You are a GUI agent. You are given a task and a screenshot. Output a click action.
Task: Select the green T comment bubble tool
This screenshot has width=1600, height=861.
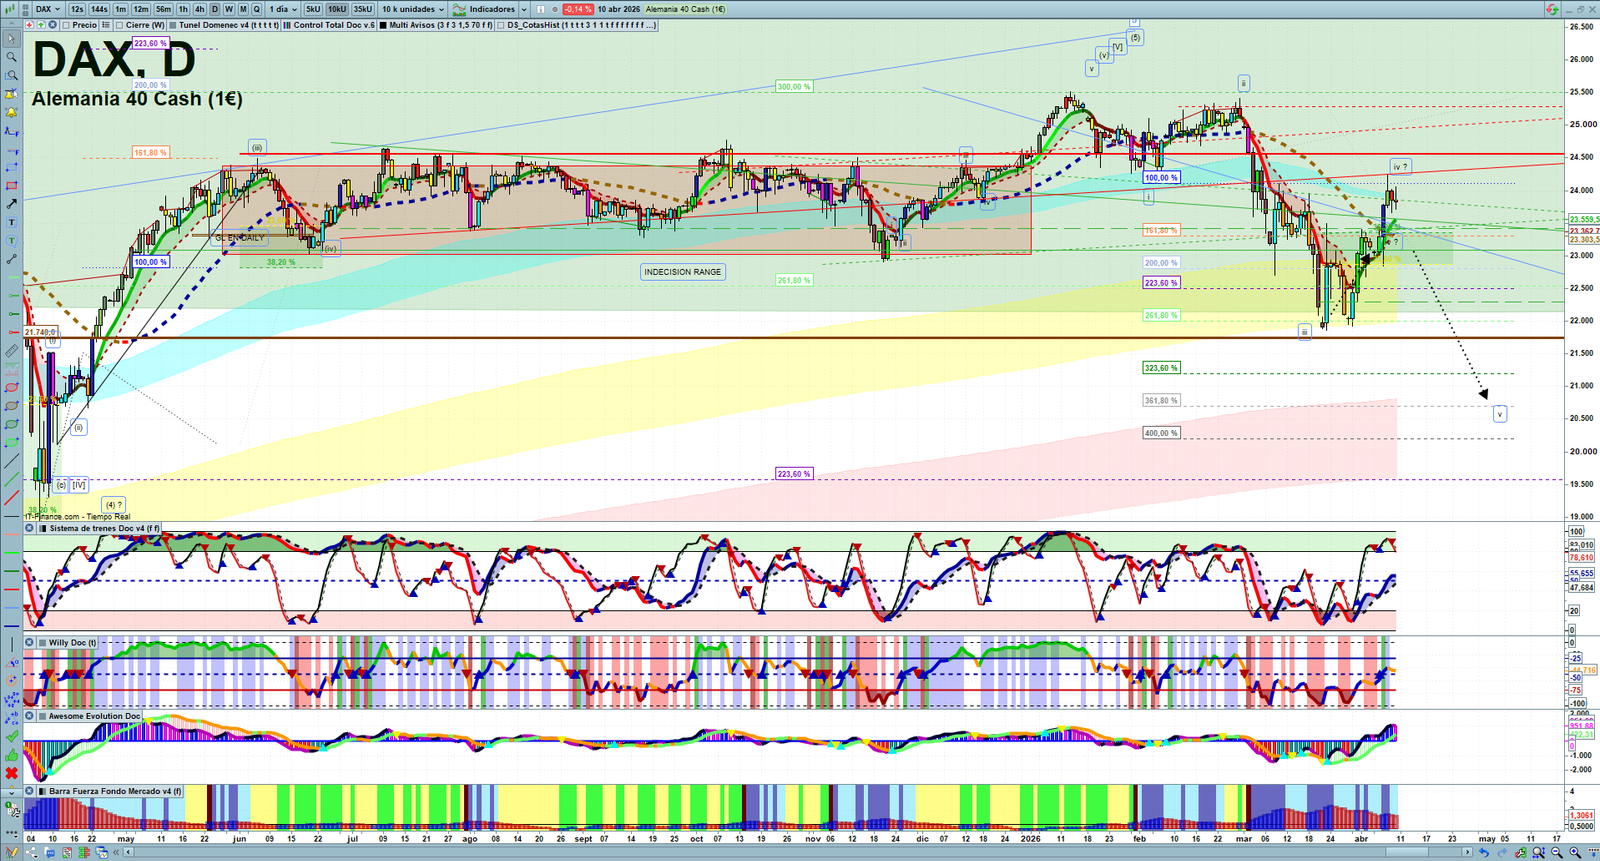[11, 241]
